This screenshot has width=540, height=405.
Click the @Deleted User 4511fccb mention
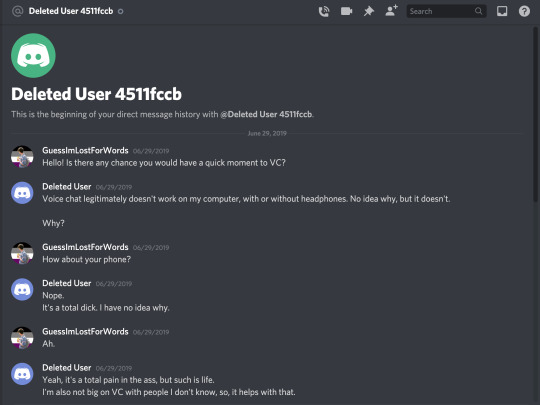point(266,114)
